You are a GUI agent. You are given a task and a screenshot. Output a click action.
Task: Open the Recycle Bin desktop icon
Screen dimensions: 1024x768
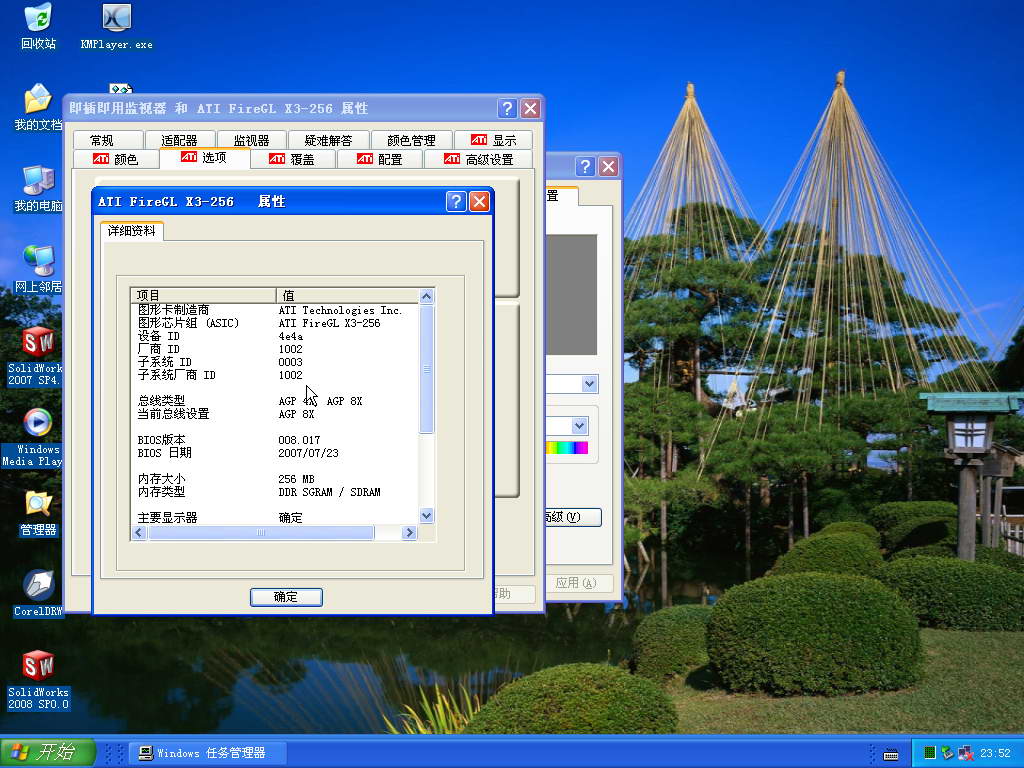39,27
